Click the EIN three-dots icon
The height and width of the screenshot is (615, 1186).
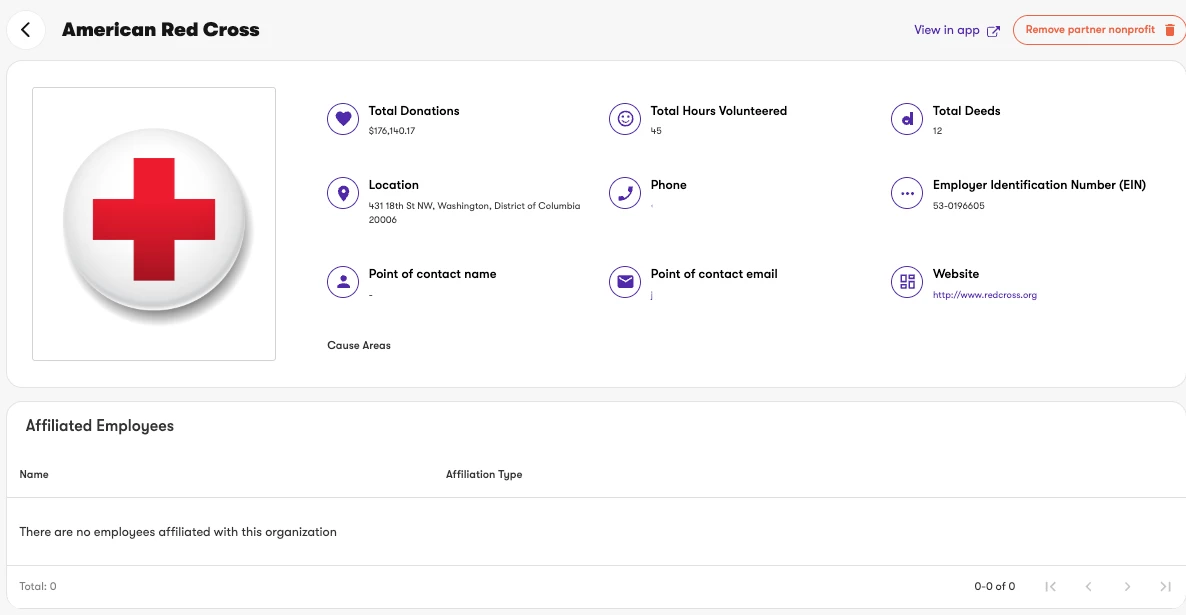(907, 193)
